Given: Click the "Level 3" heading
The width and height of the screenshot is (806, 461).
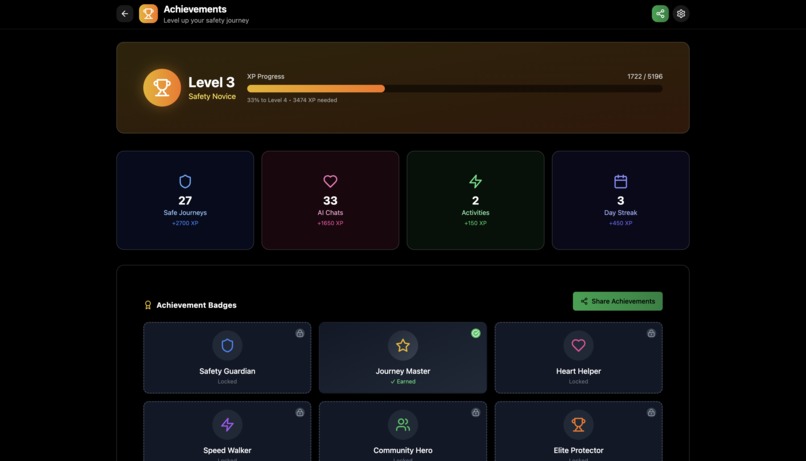Looking at the screenshot, I should click(211, 82).
